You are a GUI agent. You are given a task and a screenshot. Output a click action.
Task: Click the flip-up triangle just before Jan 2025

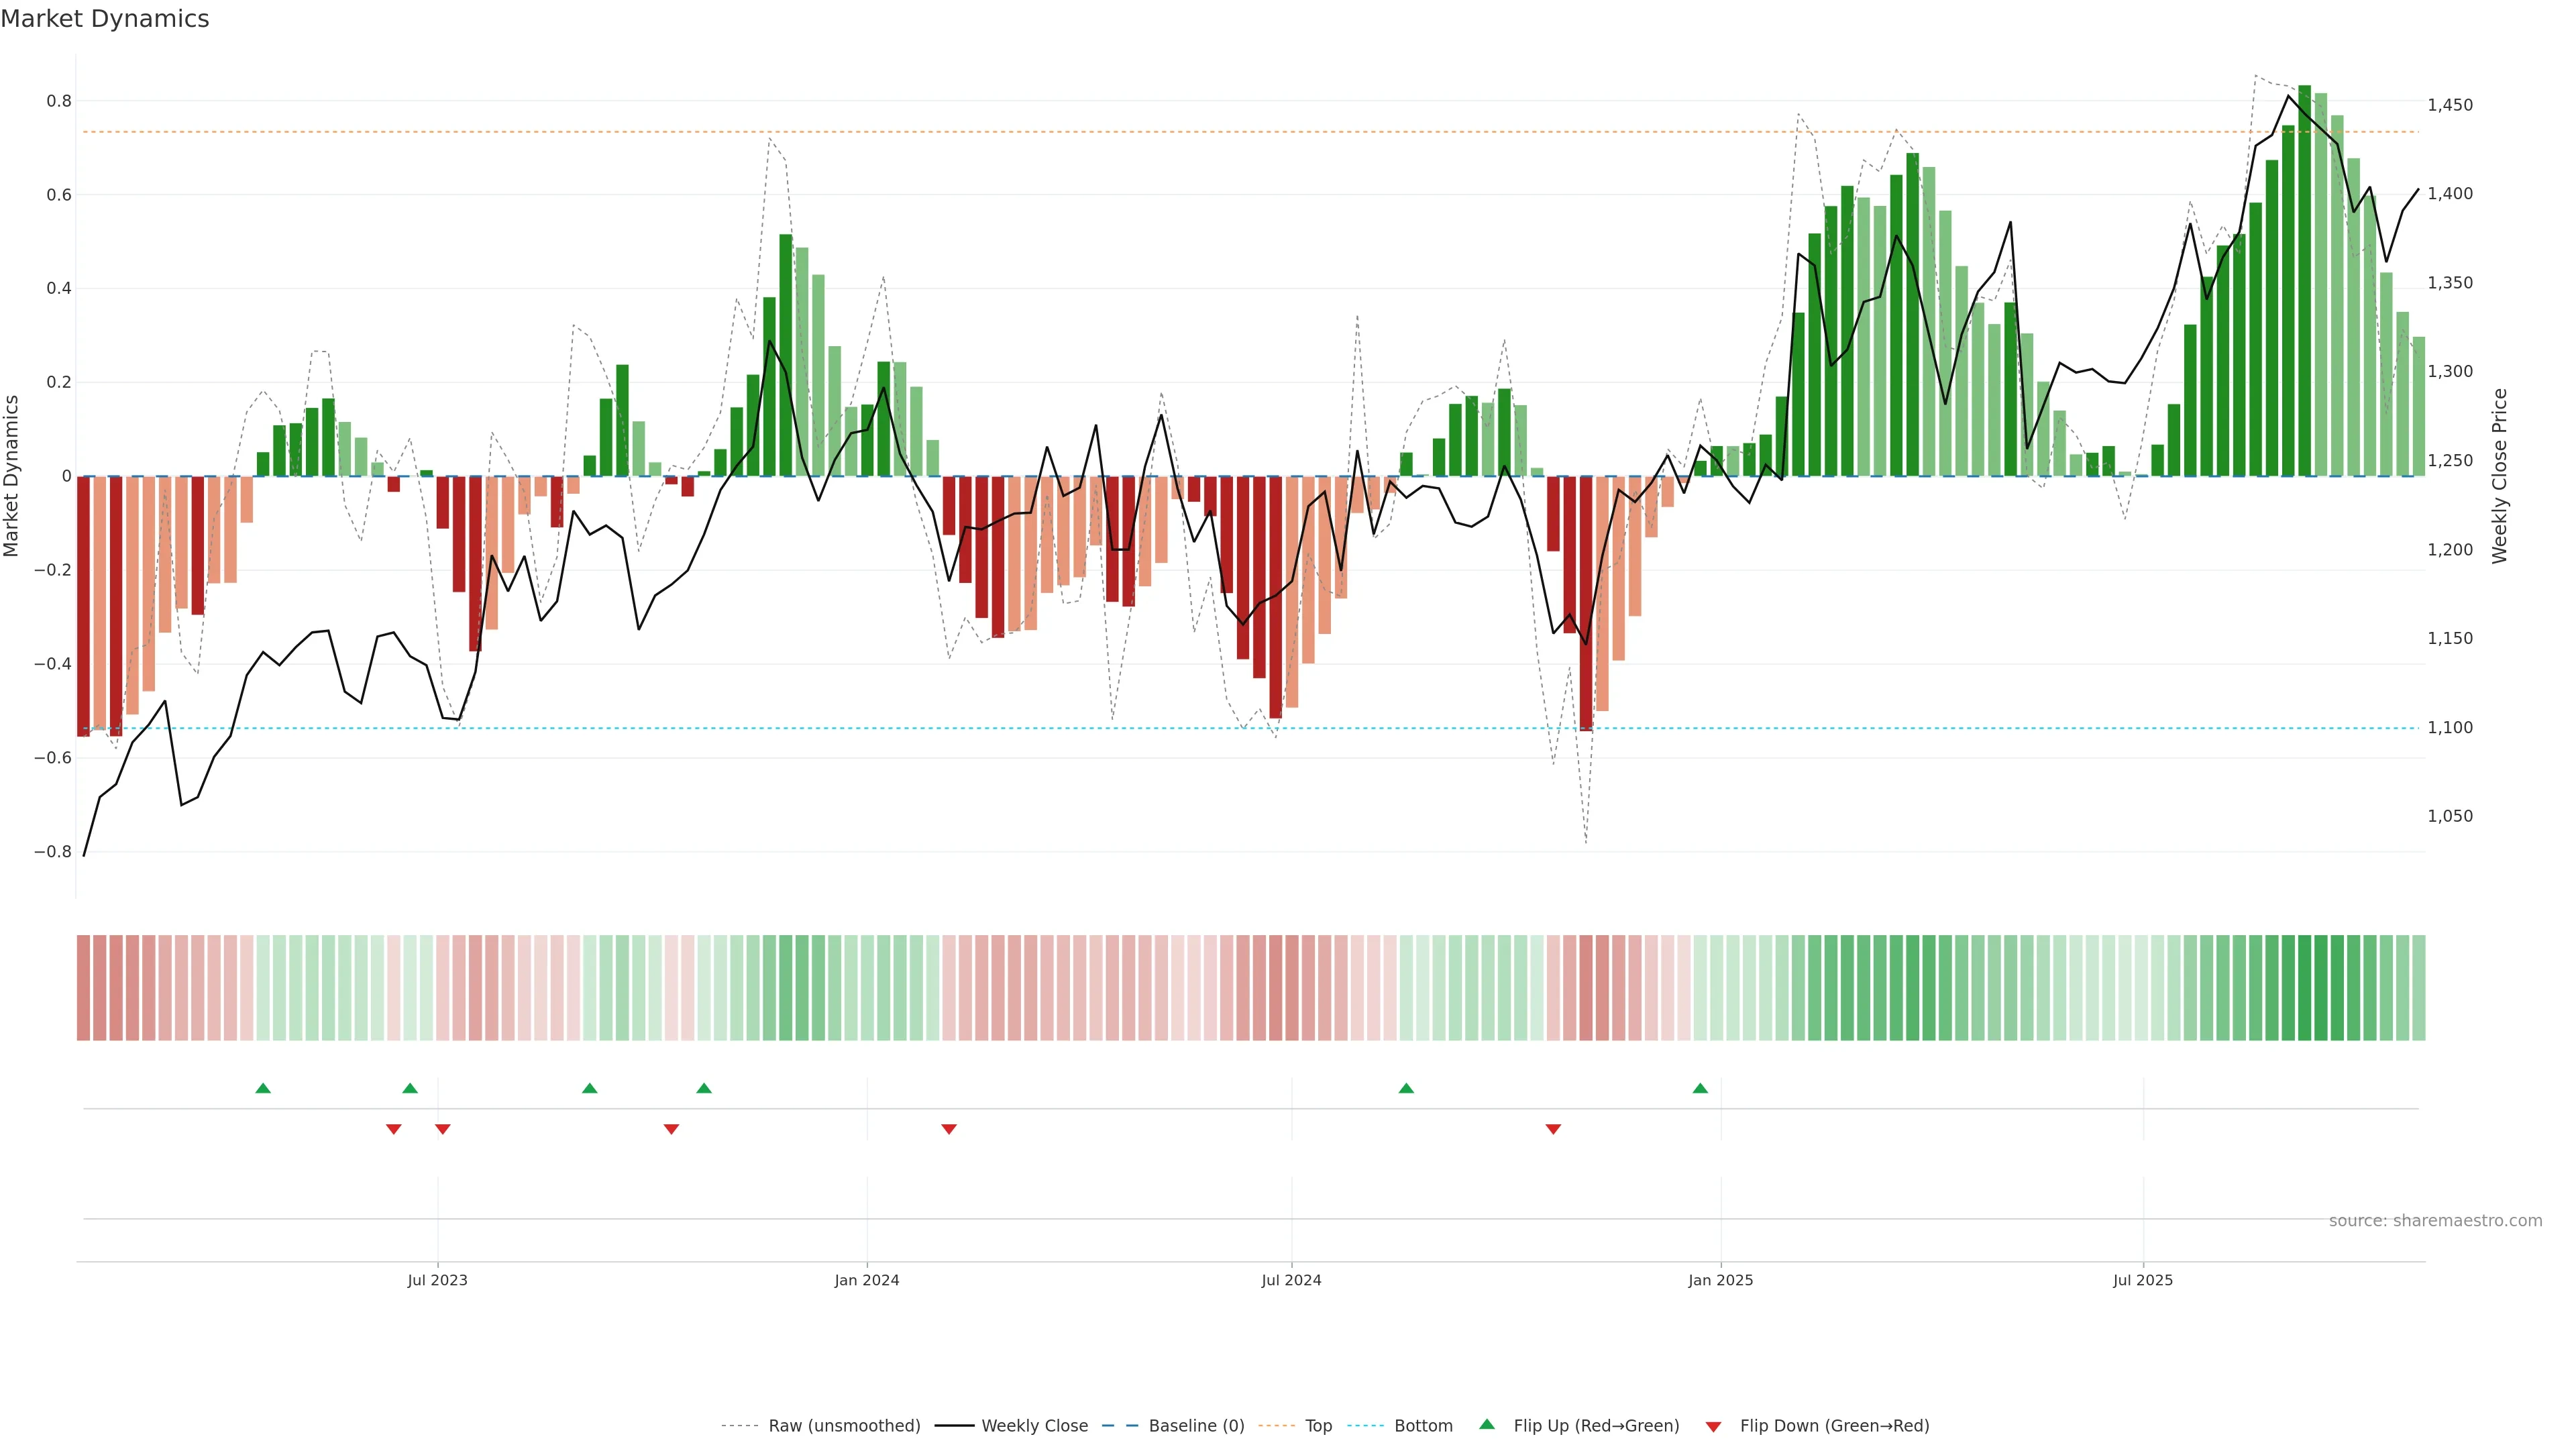[1700, 1088]
